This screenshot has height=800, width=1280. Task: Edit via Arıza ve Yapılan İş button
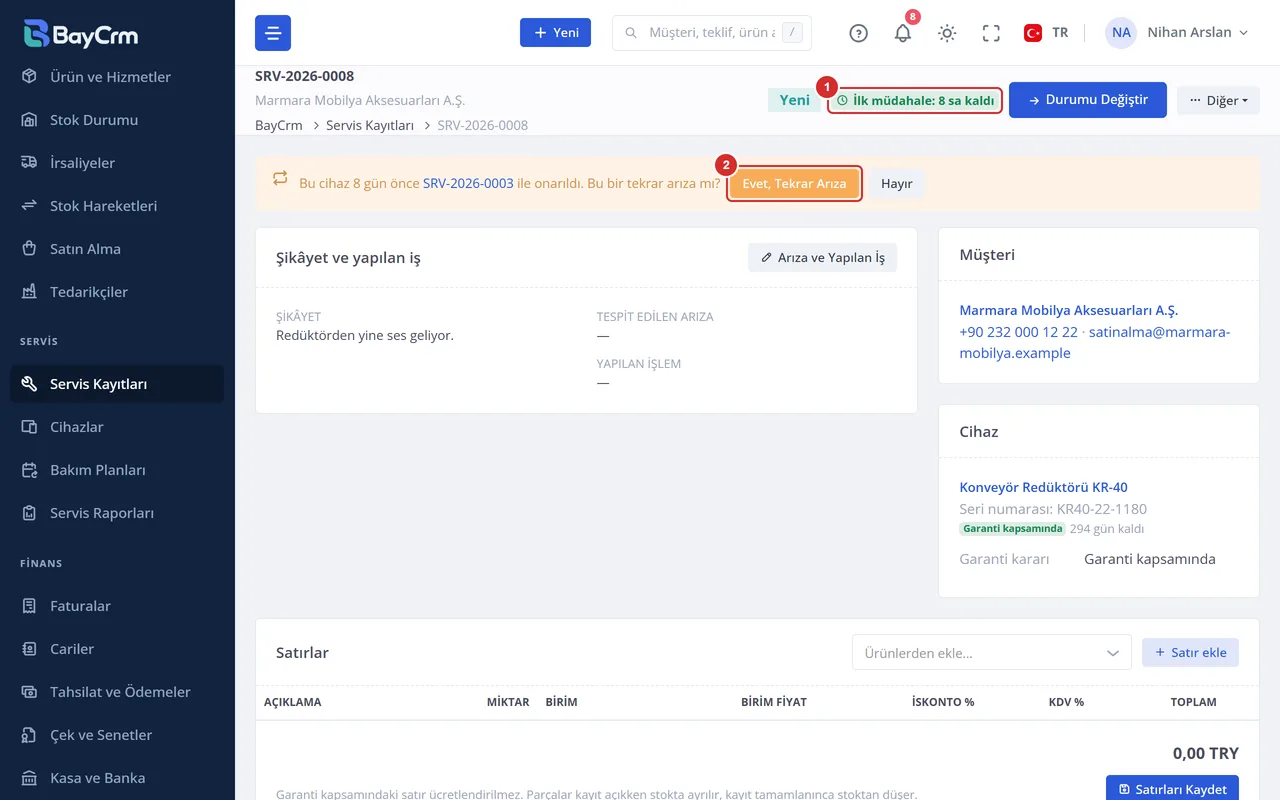[x=822, y=258]
